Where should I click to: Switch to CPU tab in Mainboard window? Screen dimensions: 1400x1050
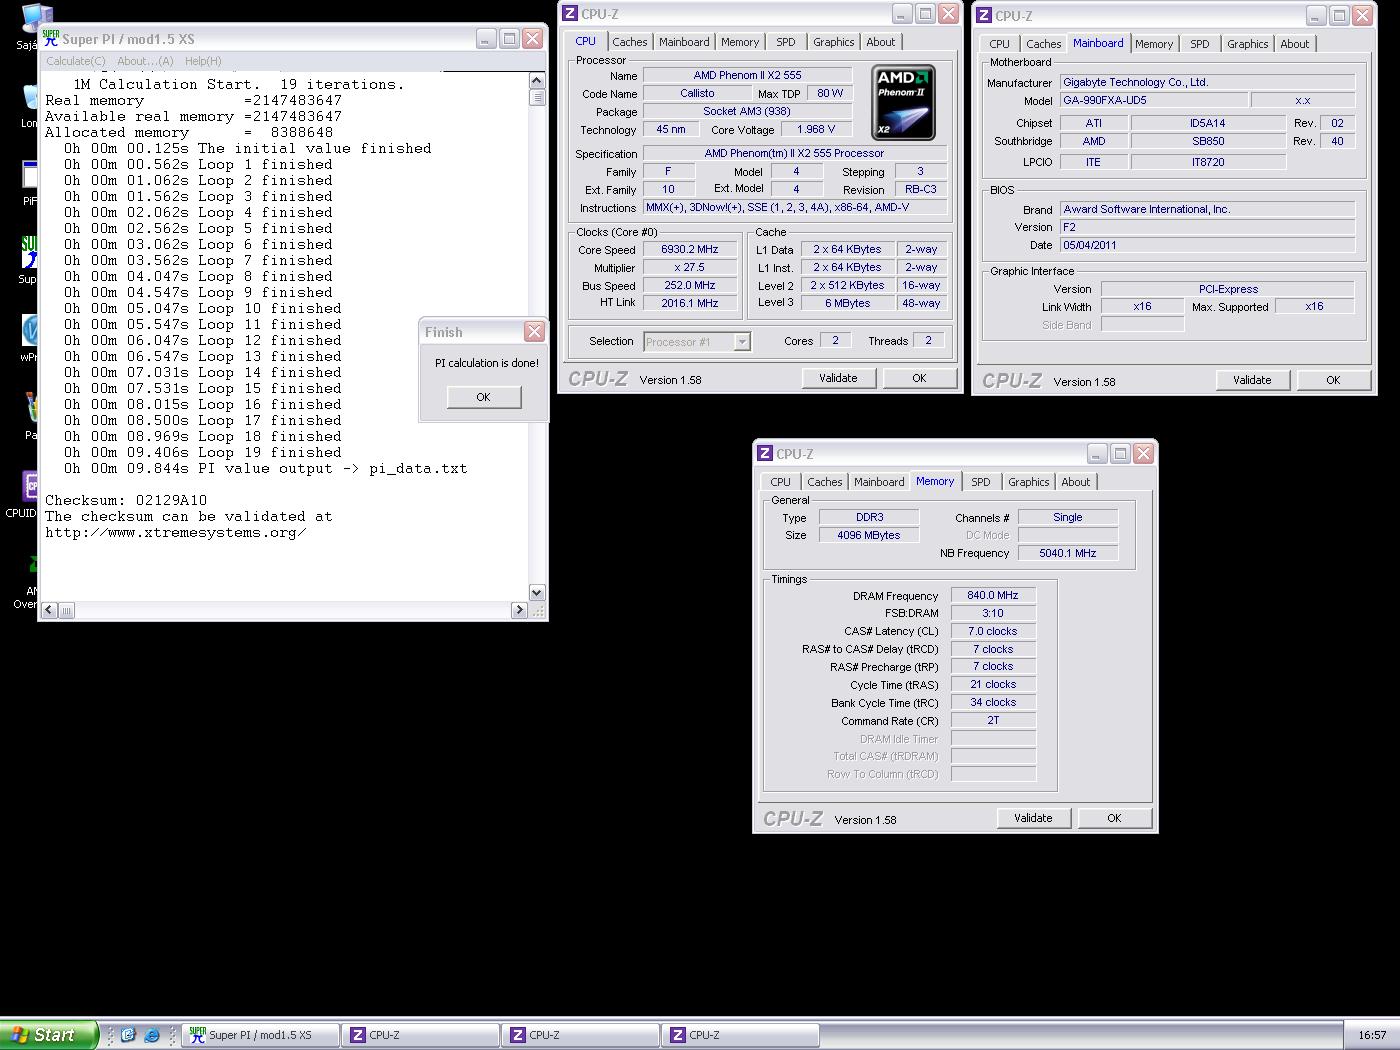pyautogui.click(x=1000, y=44)
